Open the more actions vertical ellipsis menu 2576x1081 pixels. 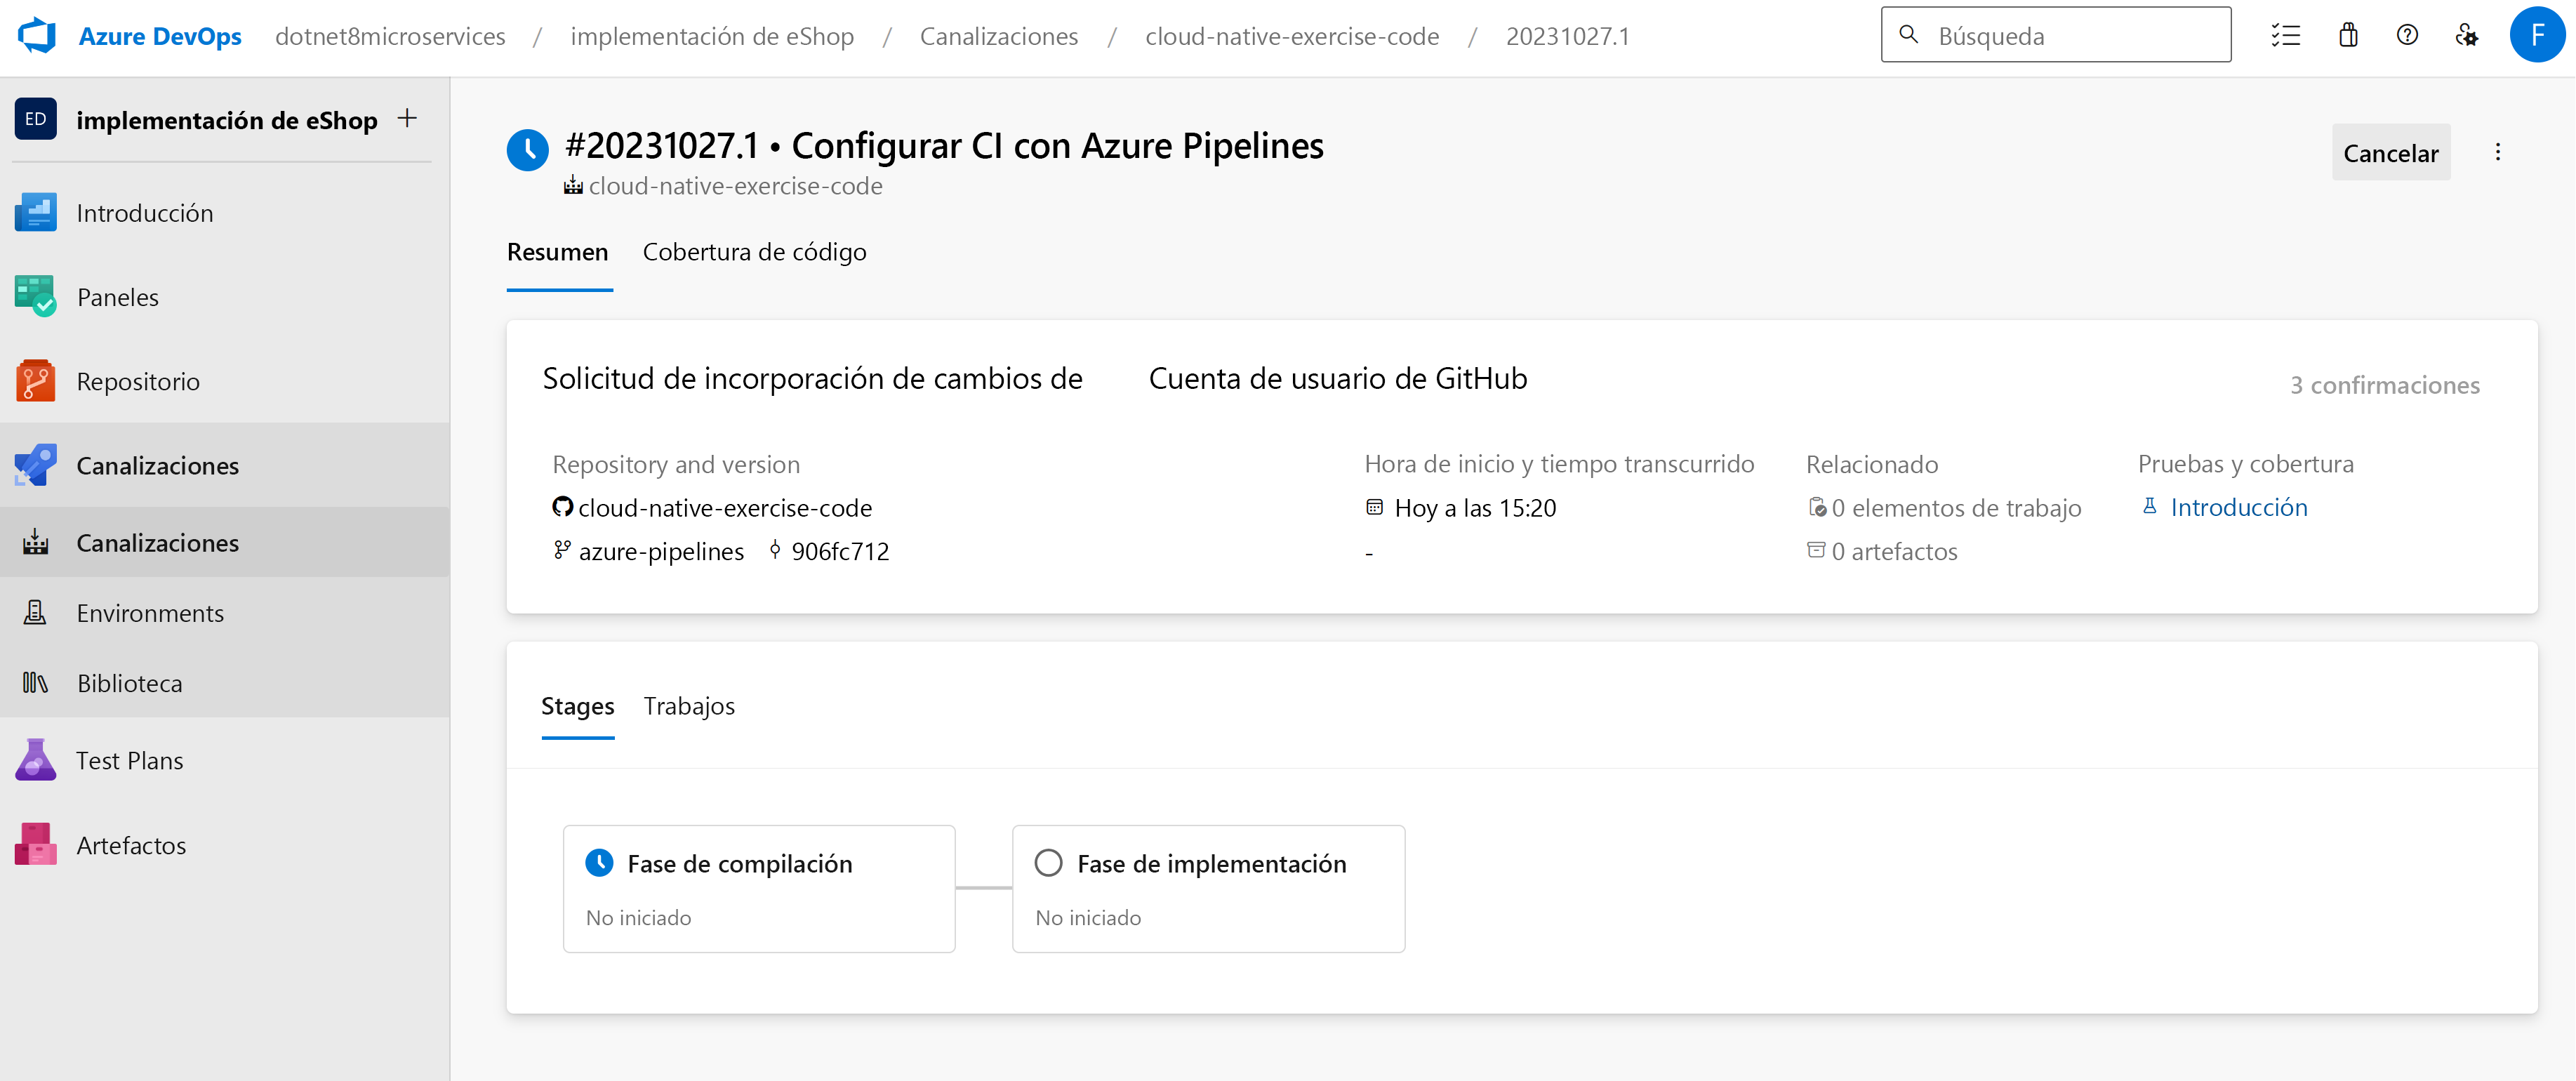point(2497,152)
